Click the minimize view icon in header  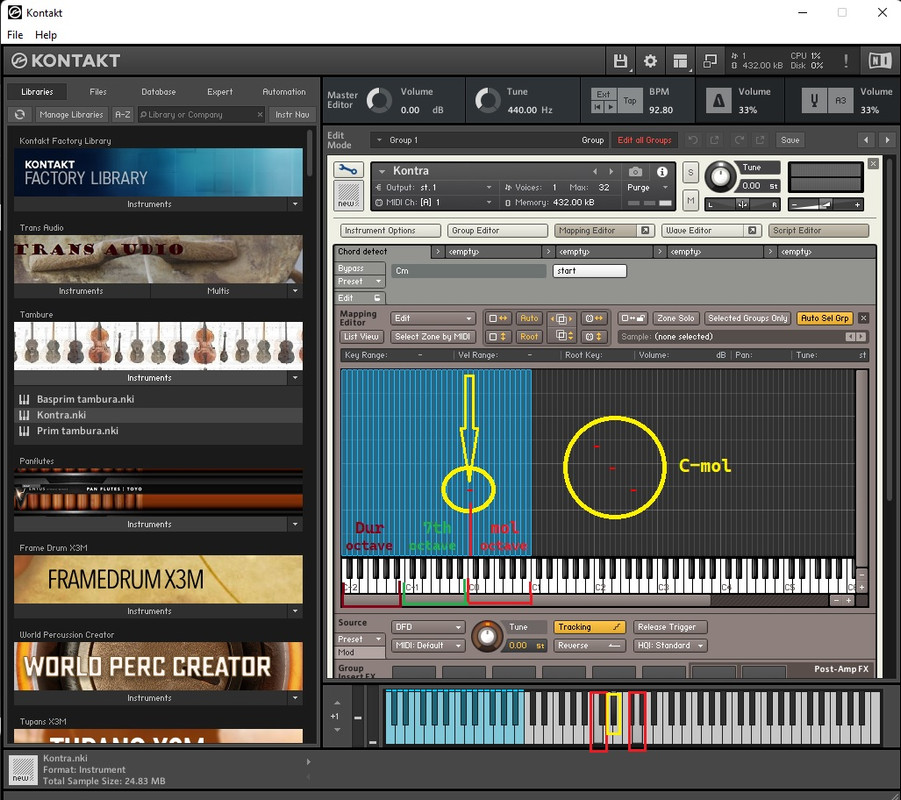point(710,61)
